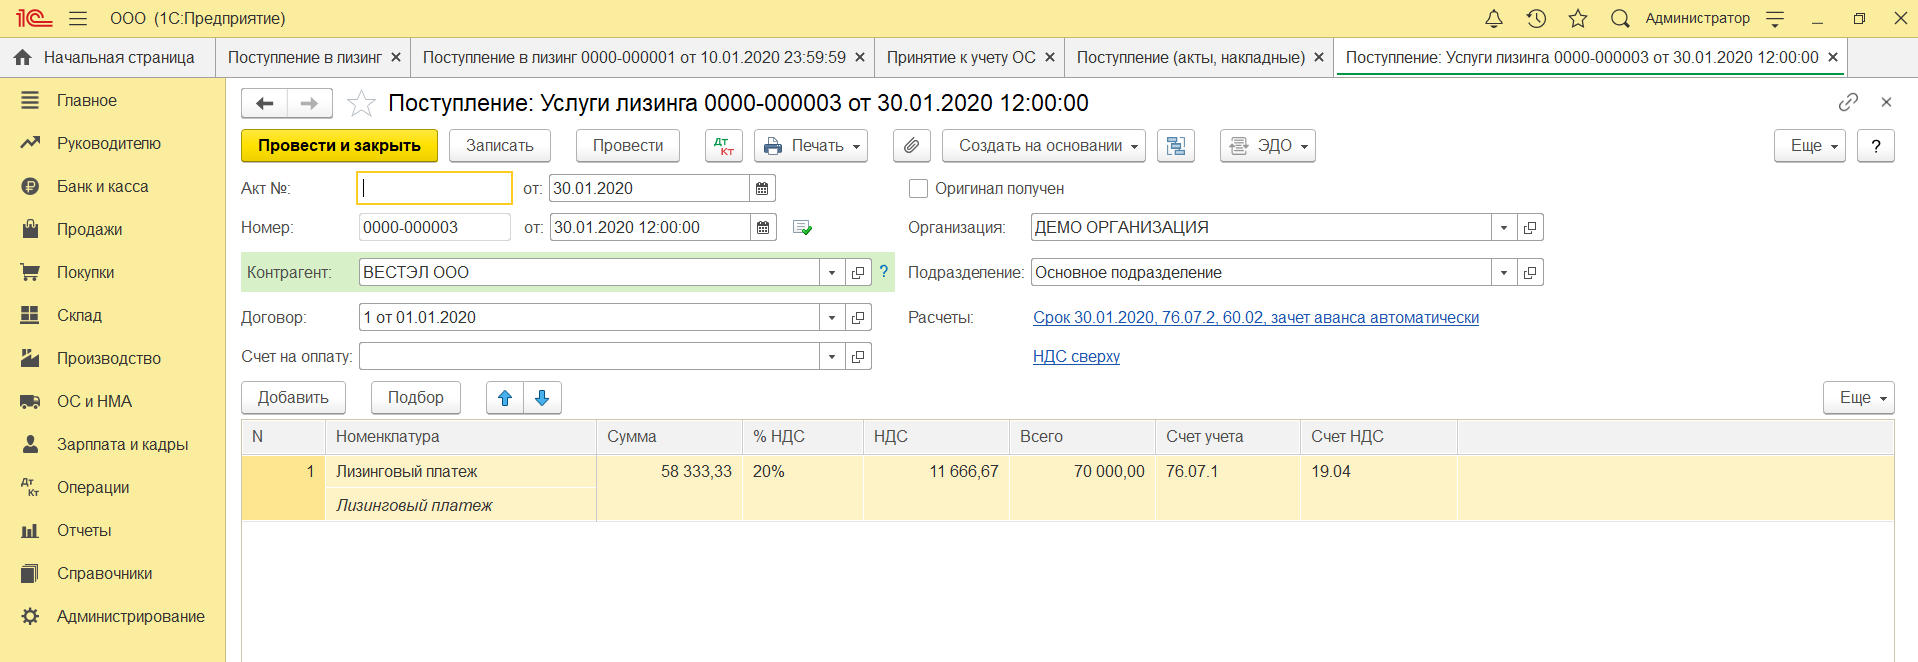1918x662 pixels.
Task: Expand the Создать на основании menu
Action: coord(1043,146)
